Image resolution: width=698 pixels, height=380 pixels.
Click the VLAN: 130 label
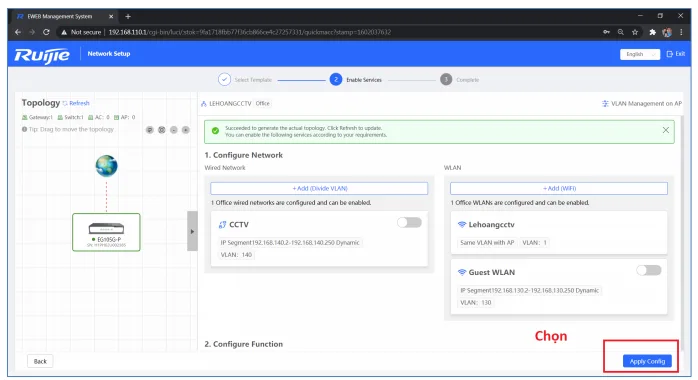point(475,303)
